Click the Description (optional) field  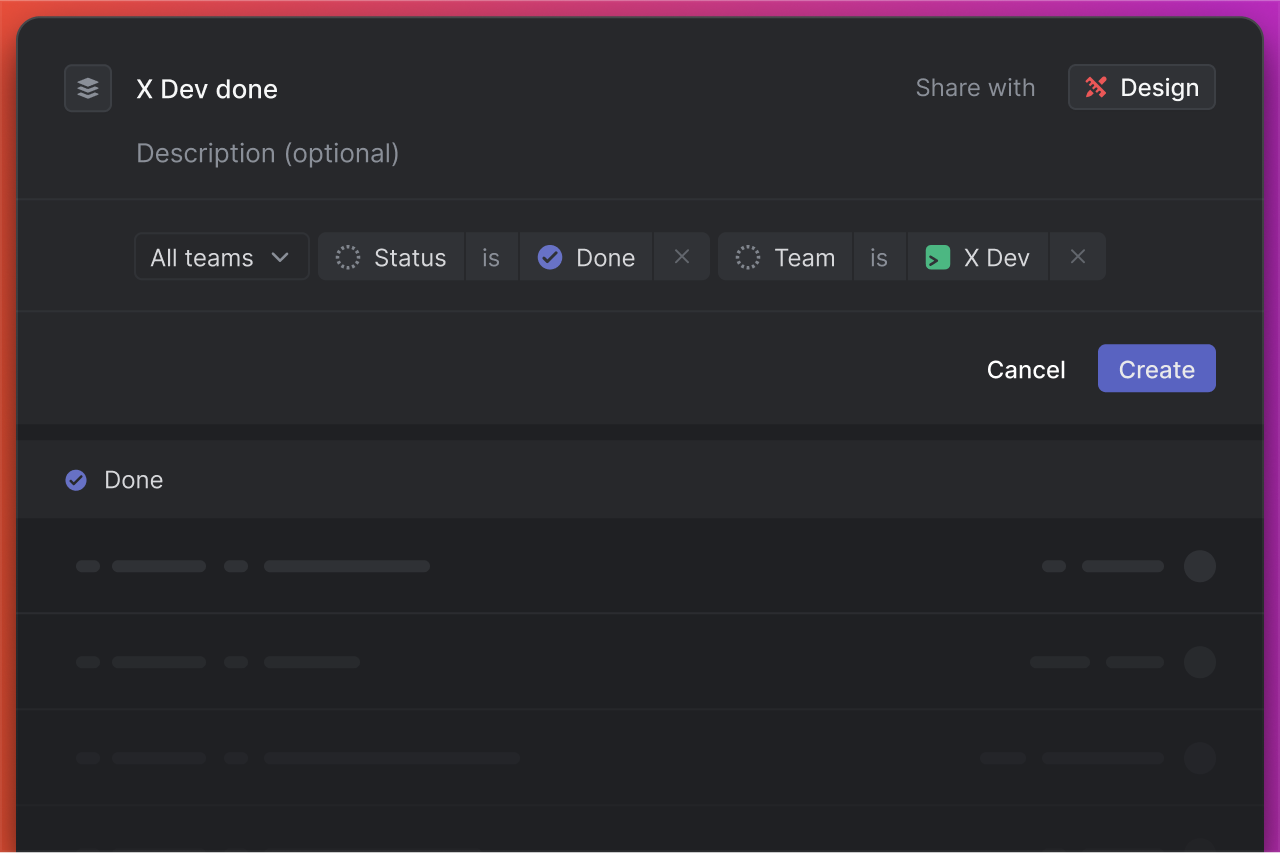[268, 153]
